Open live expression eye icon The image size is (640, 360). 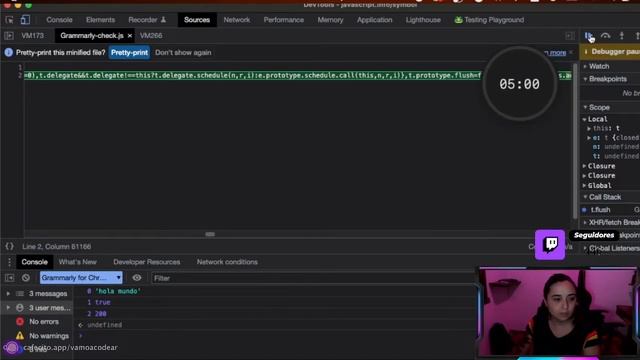point(137,278)
